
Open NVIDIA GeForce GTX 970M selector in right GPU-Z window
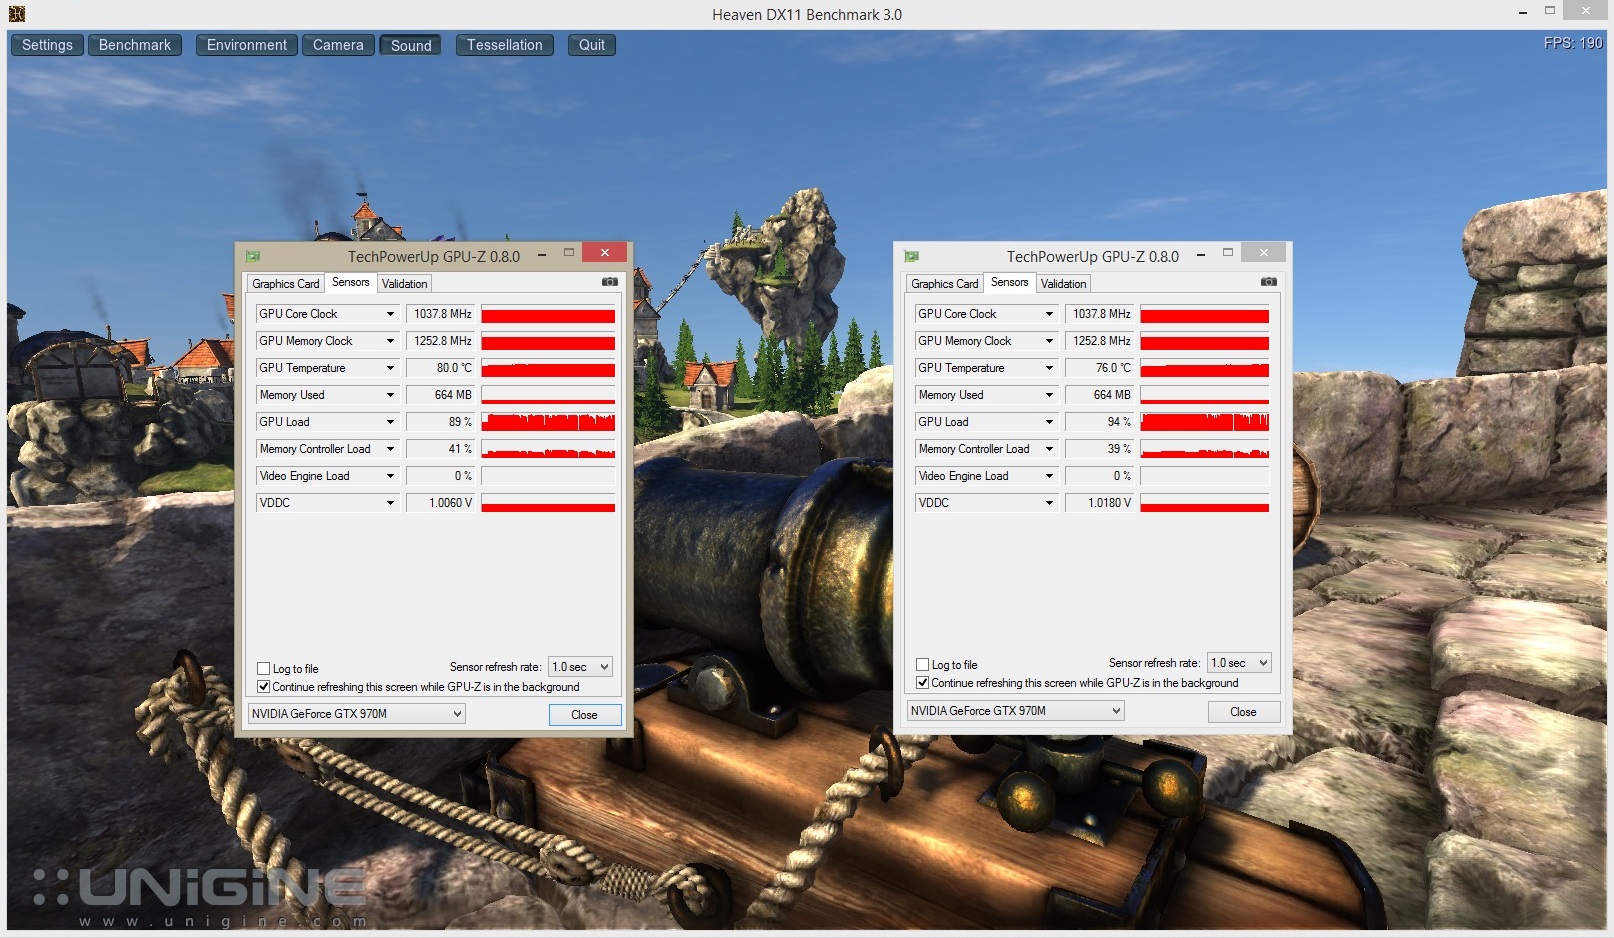tap(1015, 711)
